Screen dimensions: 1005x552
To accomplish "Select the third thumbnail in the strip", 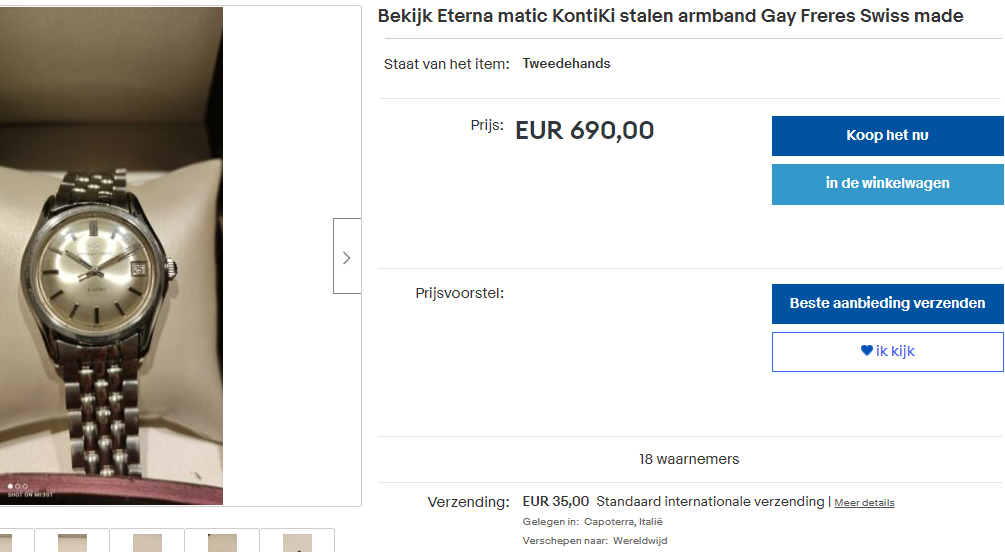I will pyautogui.click(x=147, y=541).
